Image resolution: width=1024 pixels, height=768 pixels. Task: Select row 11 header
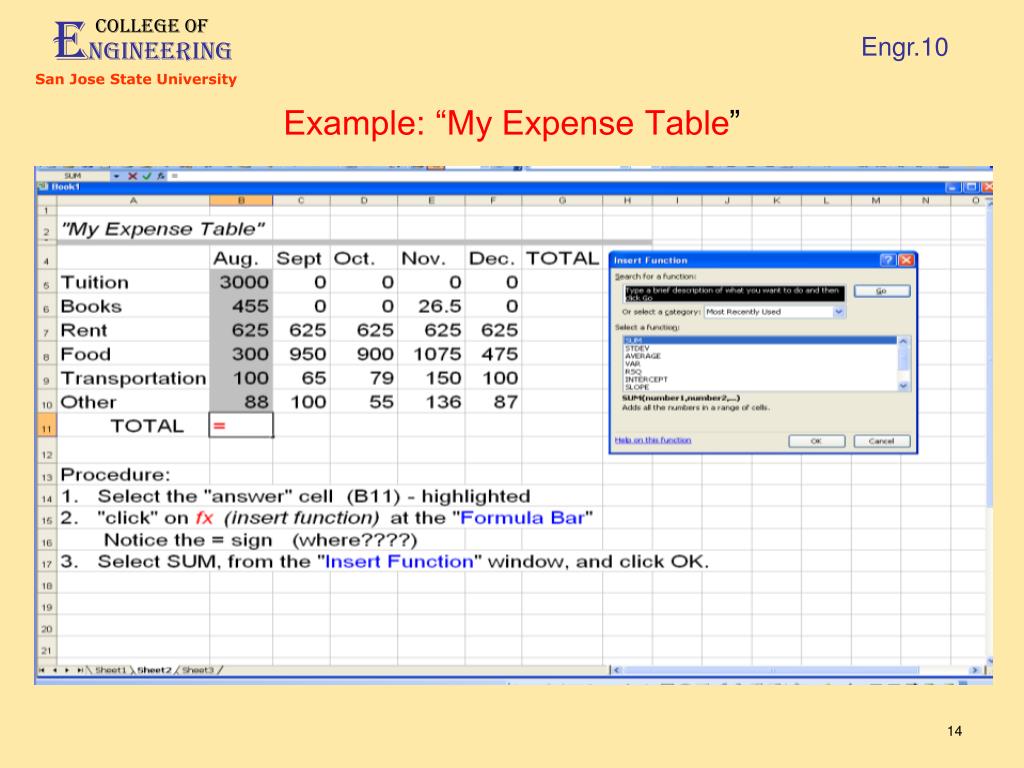tap(46, 426)
